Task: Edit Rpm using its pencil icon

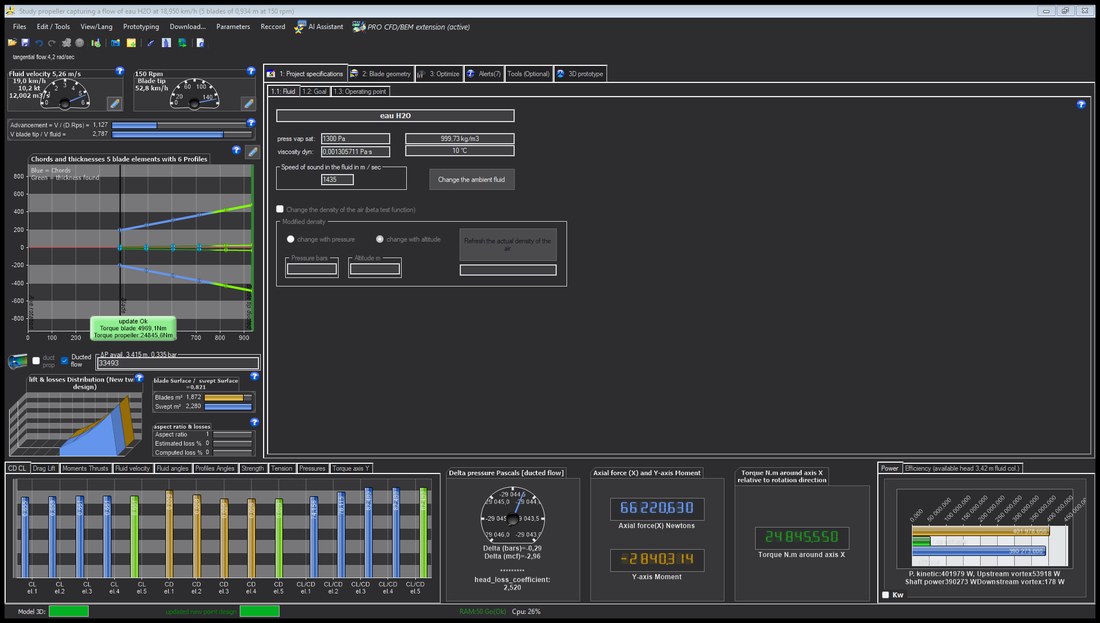Action: click(248, 103)
